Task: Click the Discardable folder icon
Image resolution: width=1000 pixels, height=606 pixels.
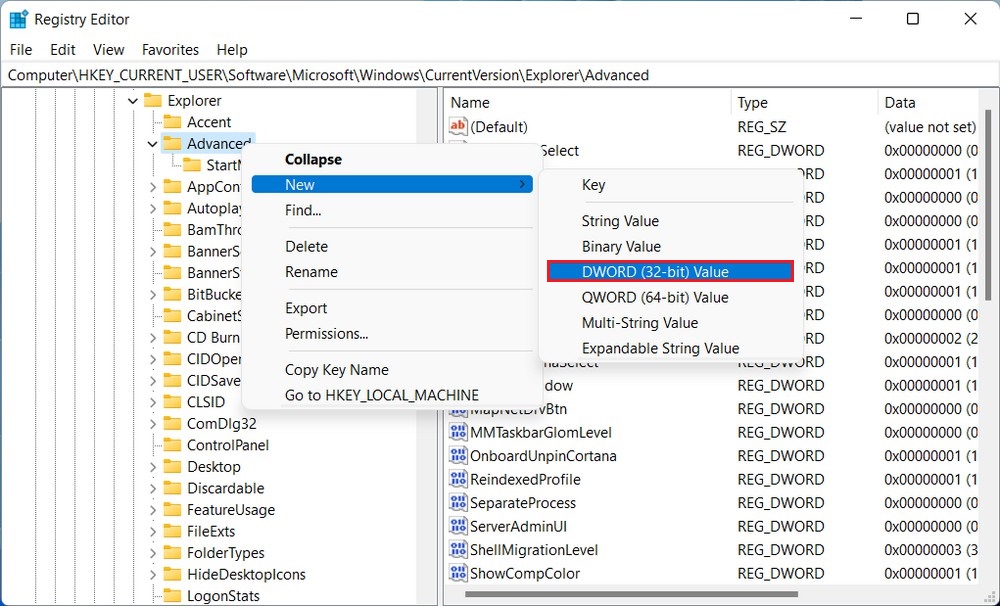Action: point(172,488)
